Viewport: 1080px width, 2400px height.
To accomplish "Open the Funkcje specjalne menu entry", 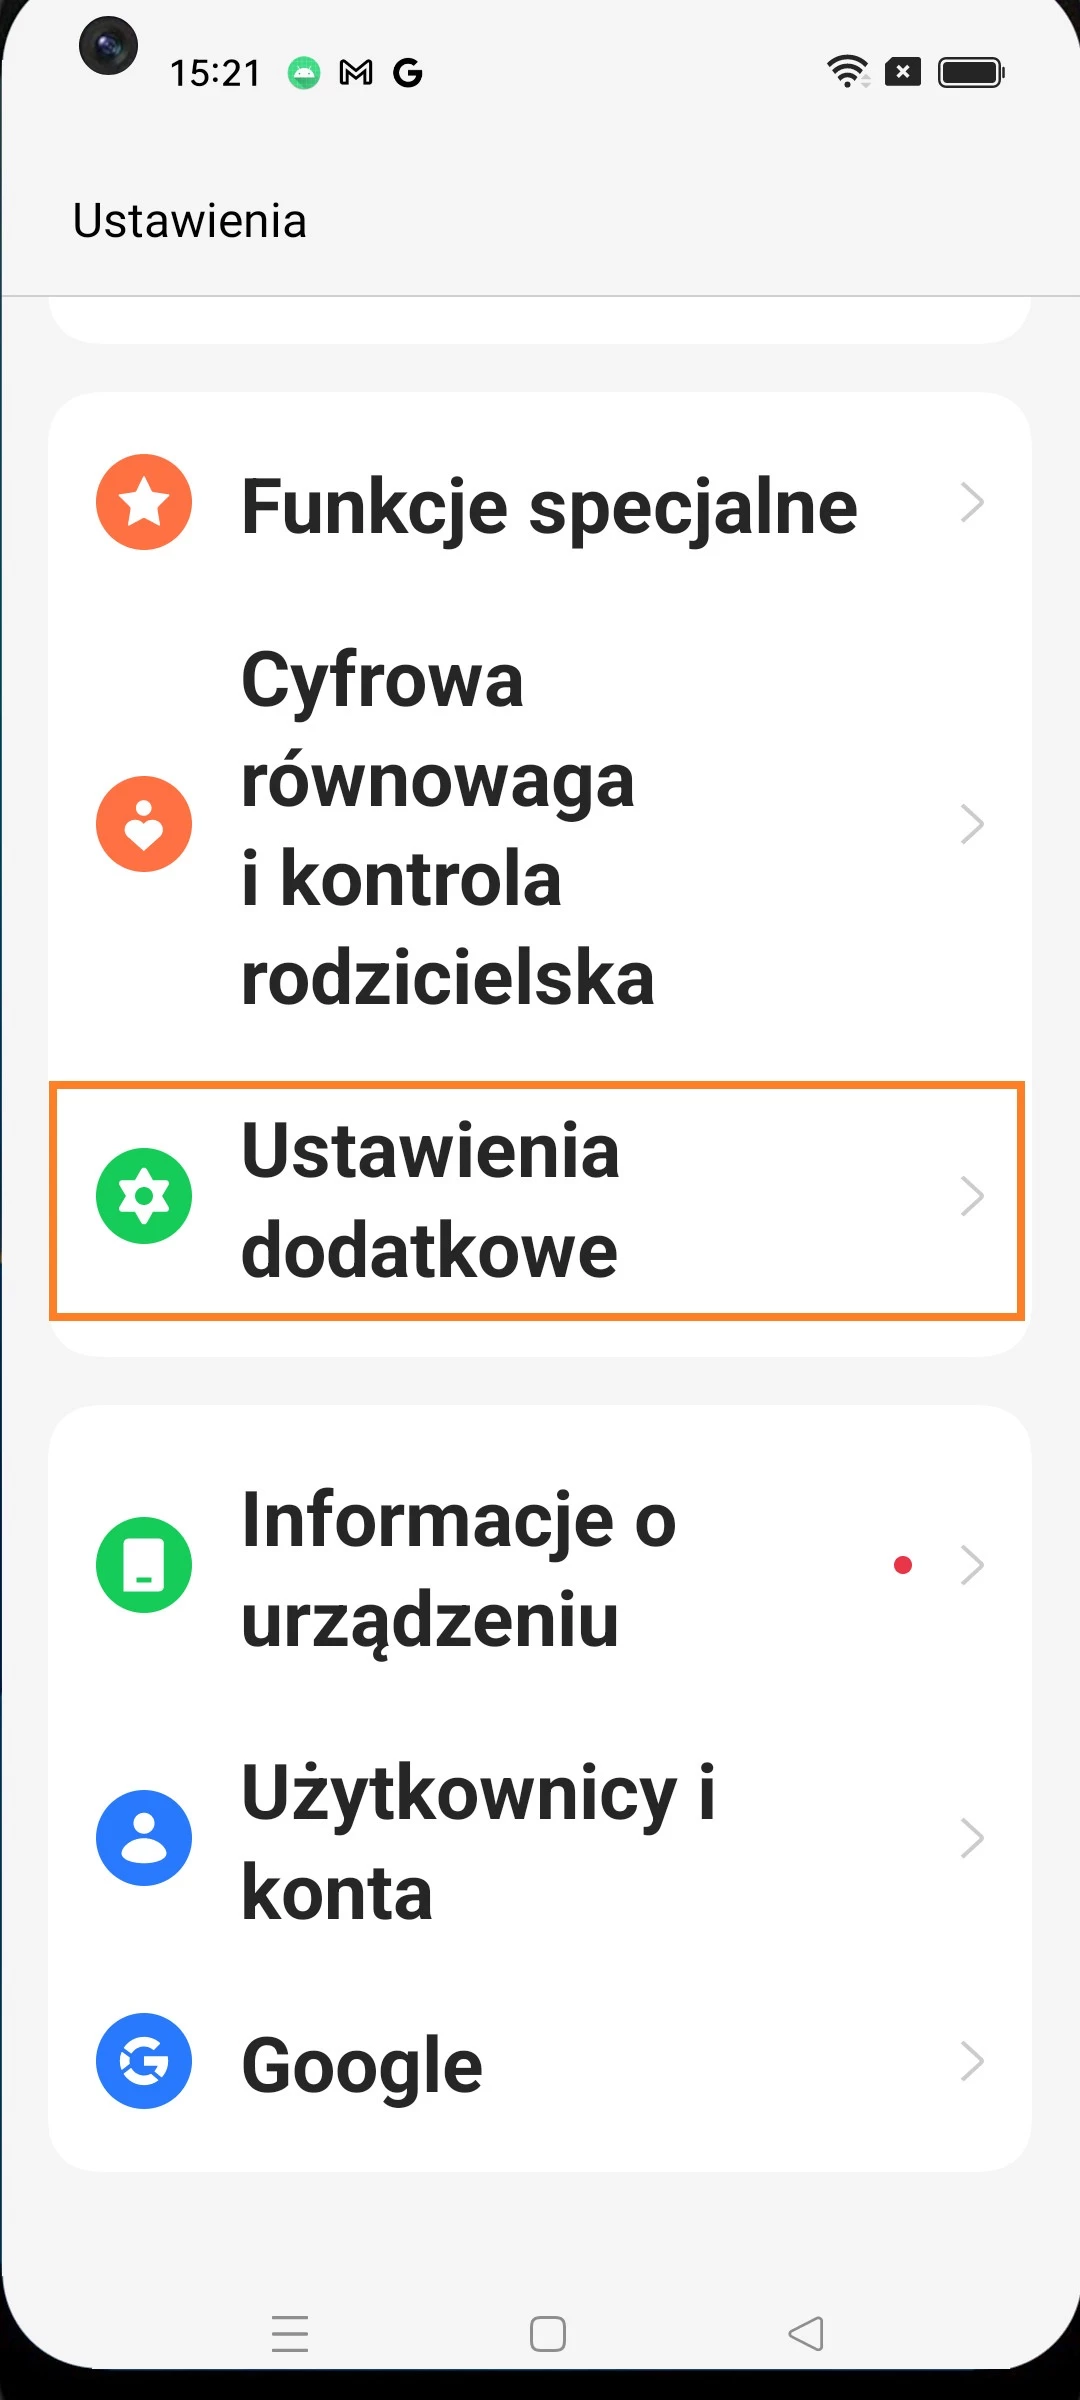I will (549, 506).
